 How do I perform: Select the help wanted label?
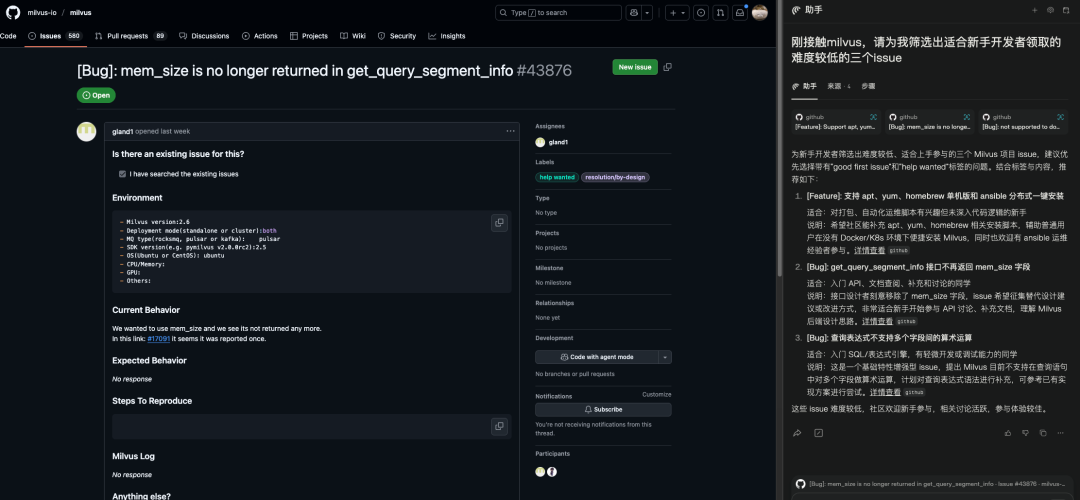coord(557,177)
